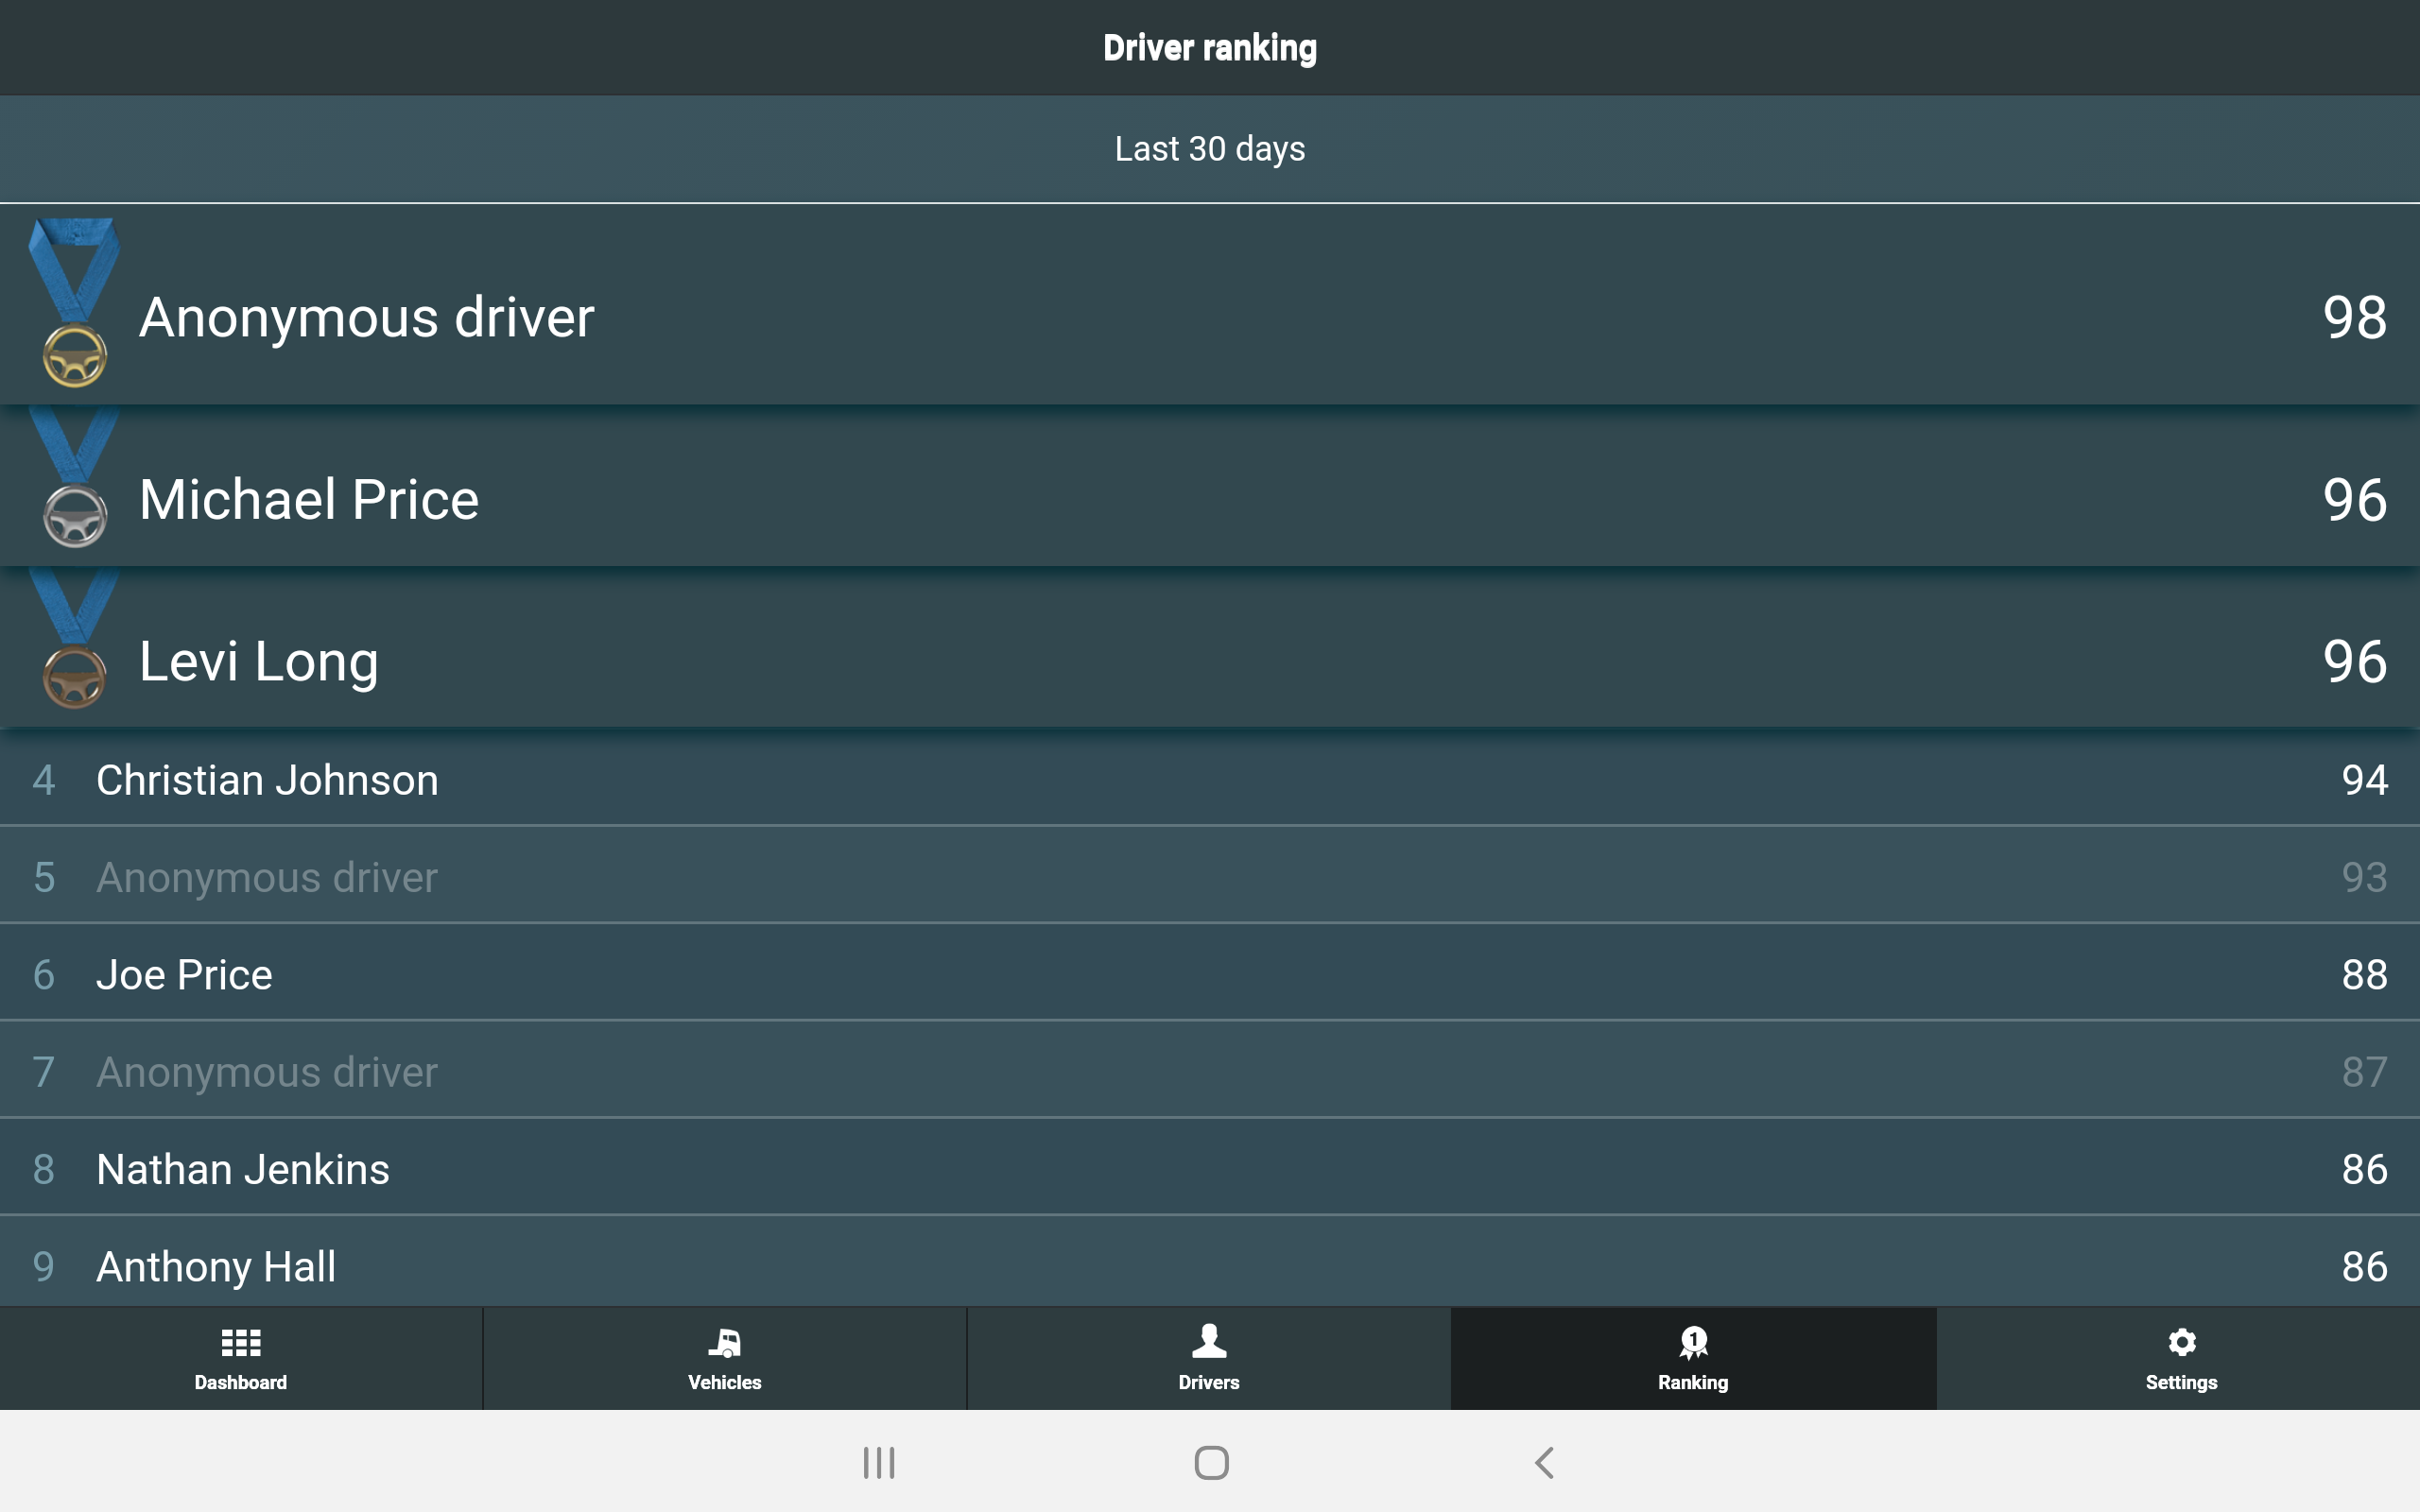Select the rank 5 Anonymous driver
2420x1512 pixels.
(1210, 876)
